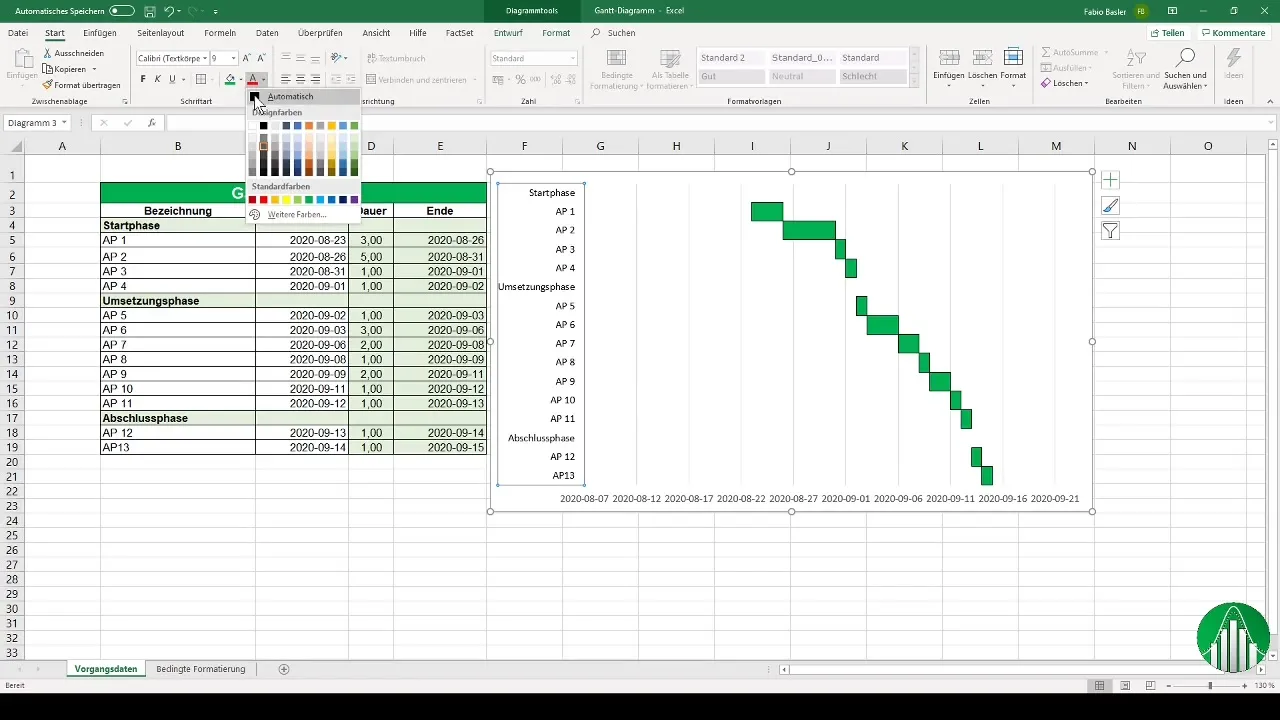Screen dimensions: 1280x720
Task: Open the font size dropdown
Action: [x=234, y=58]
